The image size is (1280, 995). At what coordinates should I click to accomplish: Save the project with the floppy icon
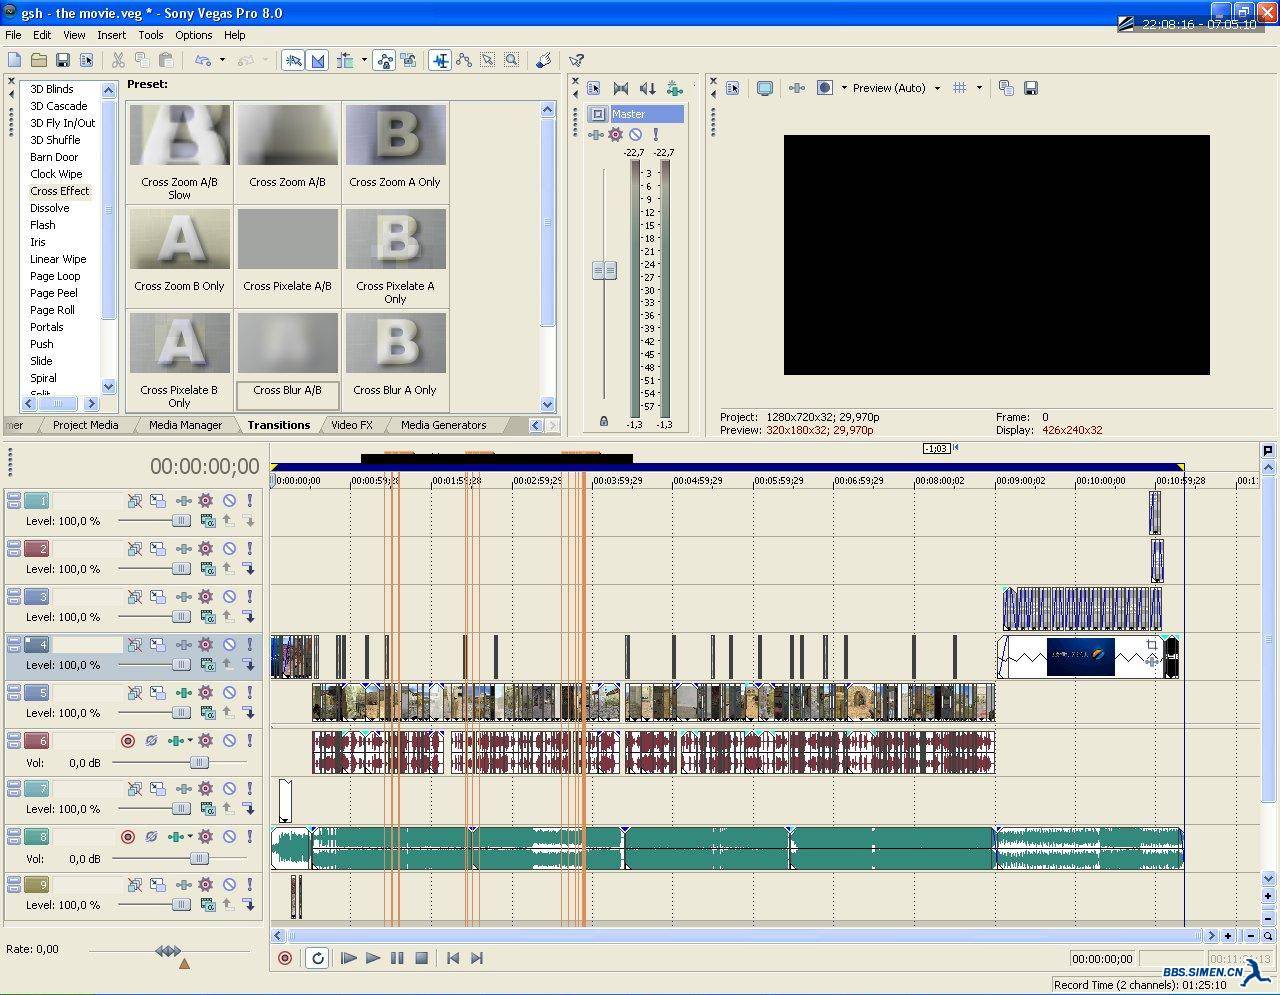click(x=63, y=61)
